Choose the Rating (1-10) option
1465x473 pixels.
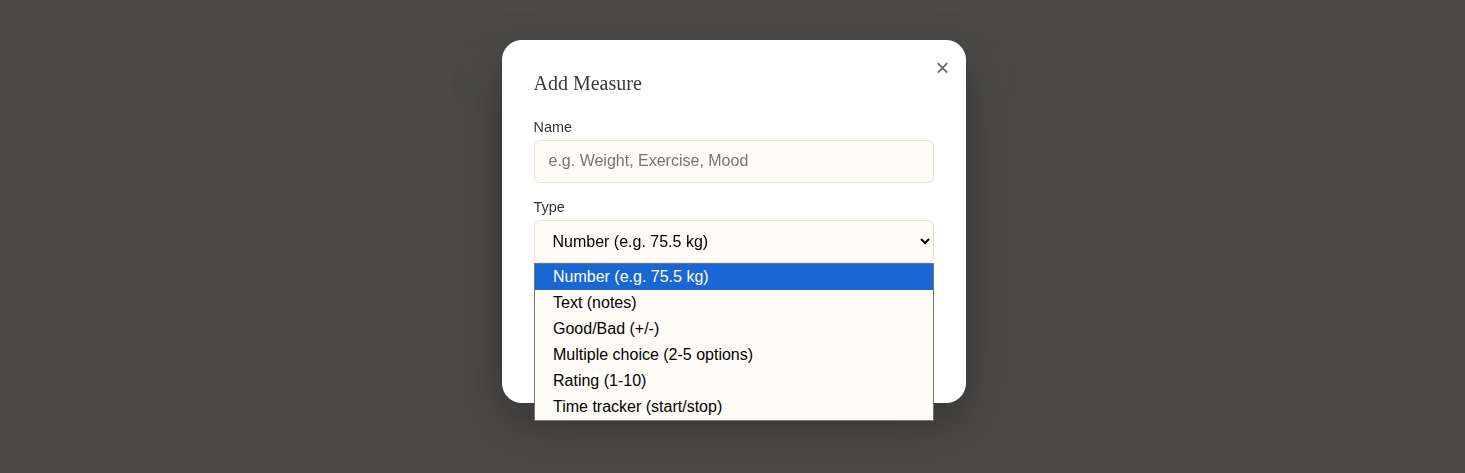pyautogui.click(x=600, y=381)
